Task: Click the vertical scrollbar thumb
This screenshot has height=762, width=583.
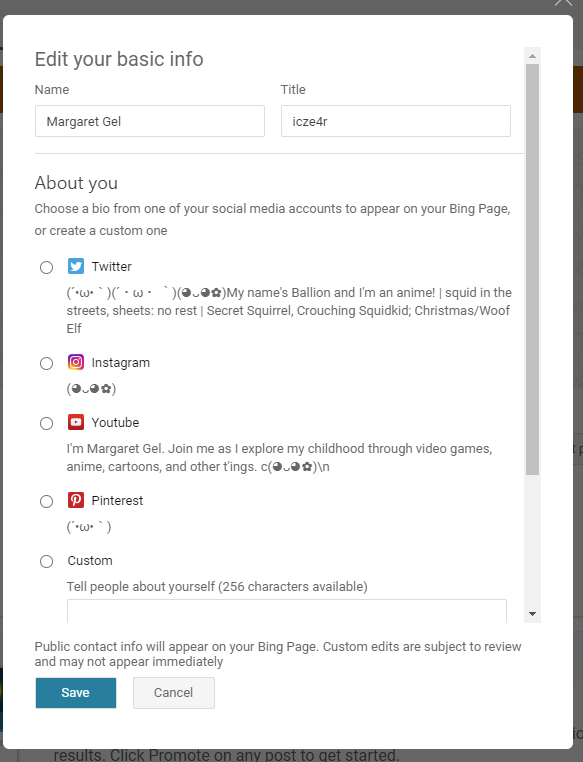Action: (532, 269)
